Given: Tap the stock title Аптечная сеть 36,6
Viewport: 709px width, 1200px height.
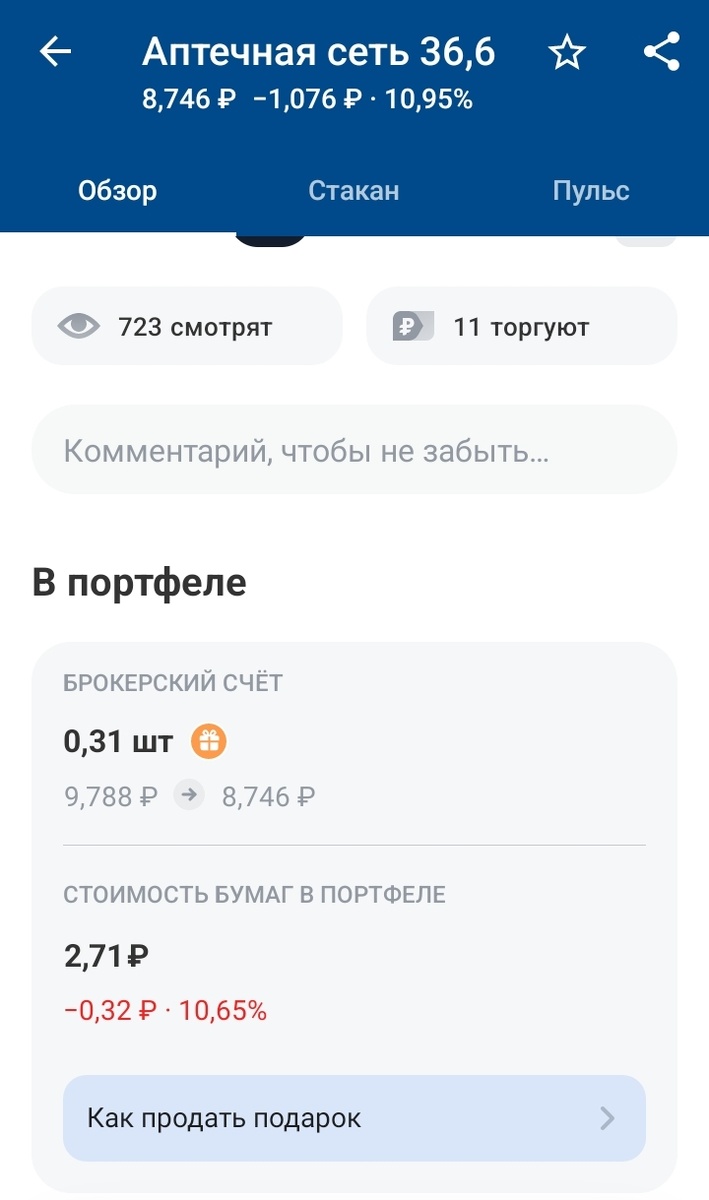Looking at the screenshot, I should (320, 52).
